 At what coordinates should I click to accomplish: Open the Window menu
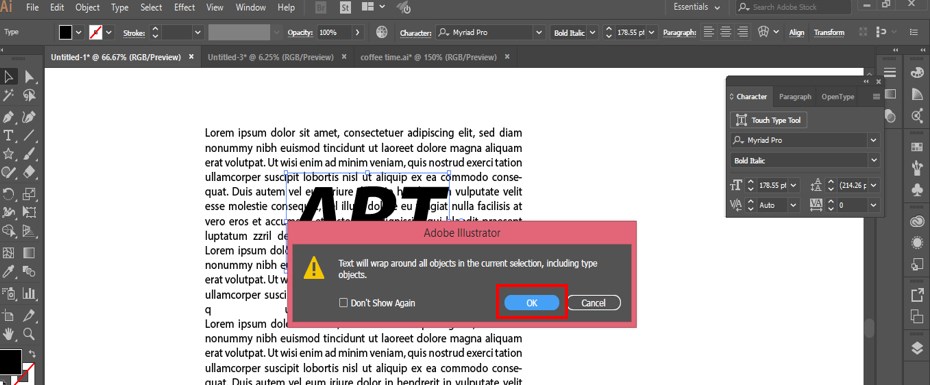(250, 8)
